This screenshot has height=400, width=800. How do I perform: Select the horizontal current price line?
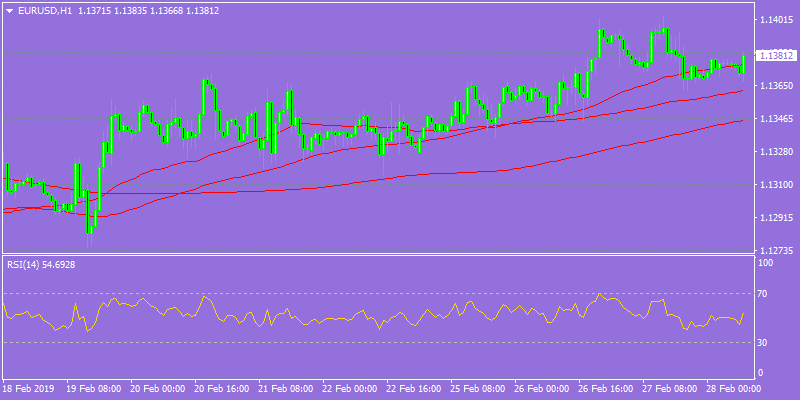[378, 55]
